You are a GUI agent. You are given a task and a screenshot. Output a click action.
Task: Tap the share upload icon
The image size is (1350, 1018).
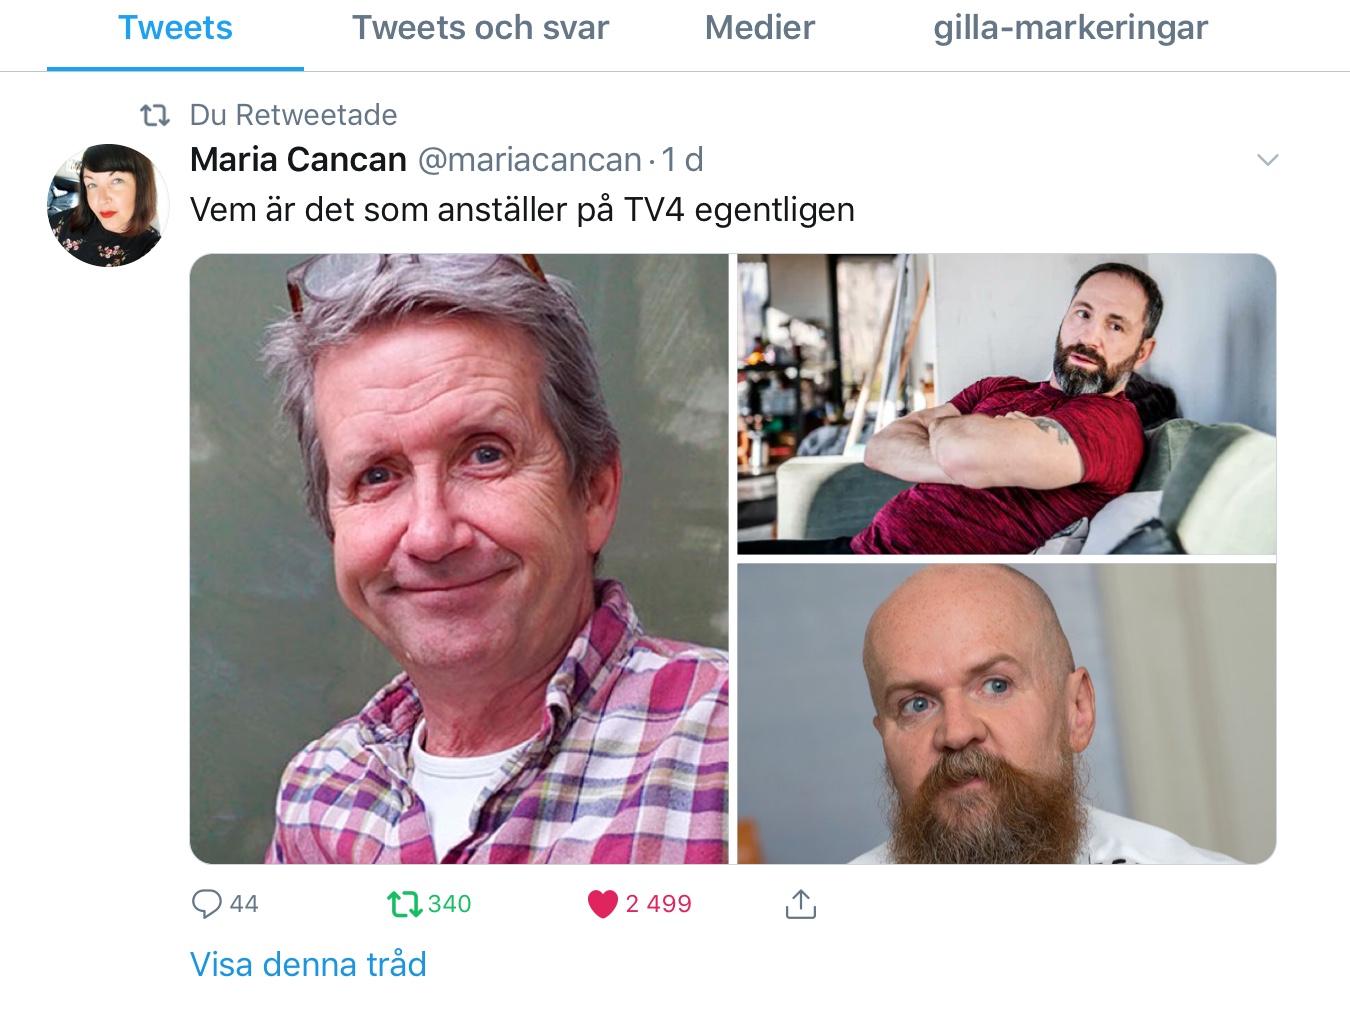tap(801, 903)
